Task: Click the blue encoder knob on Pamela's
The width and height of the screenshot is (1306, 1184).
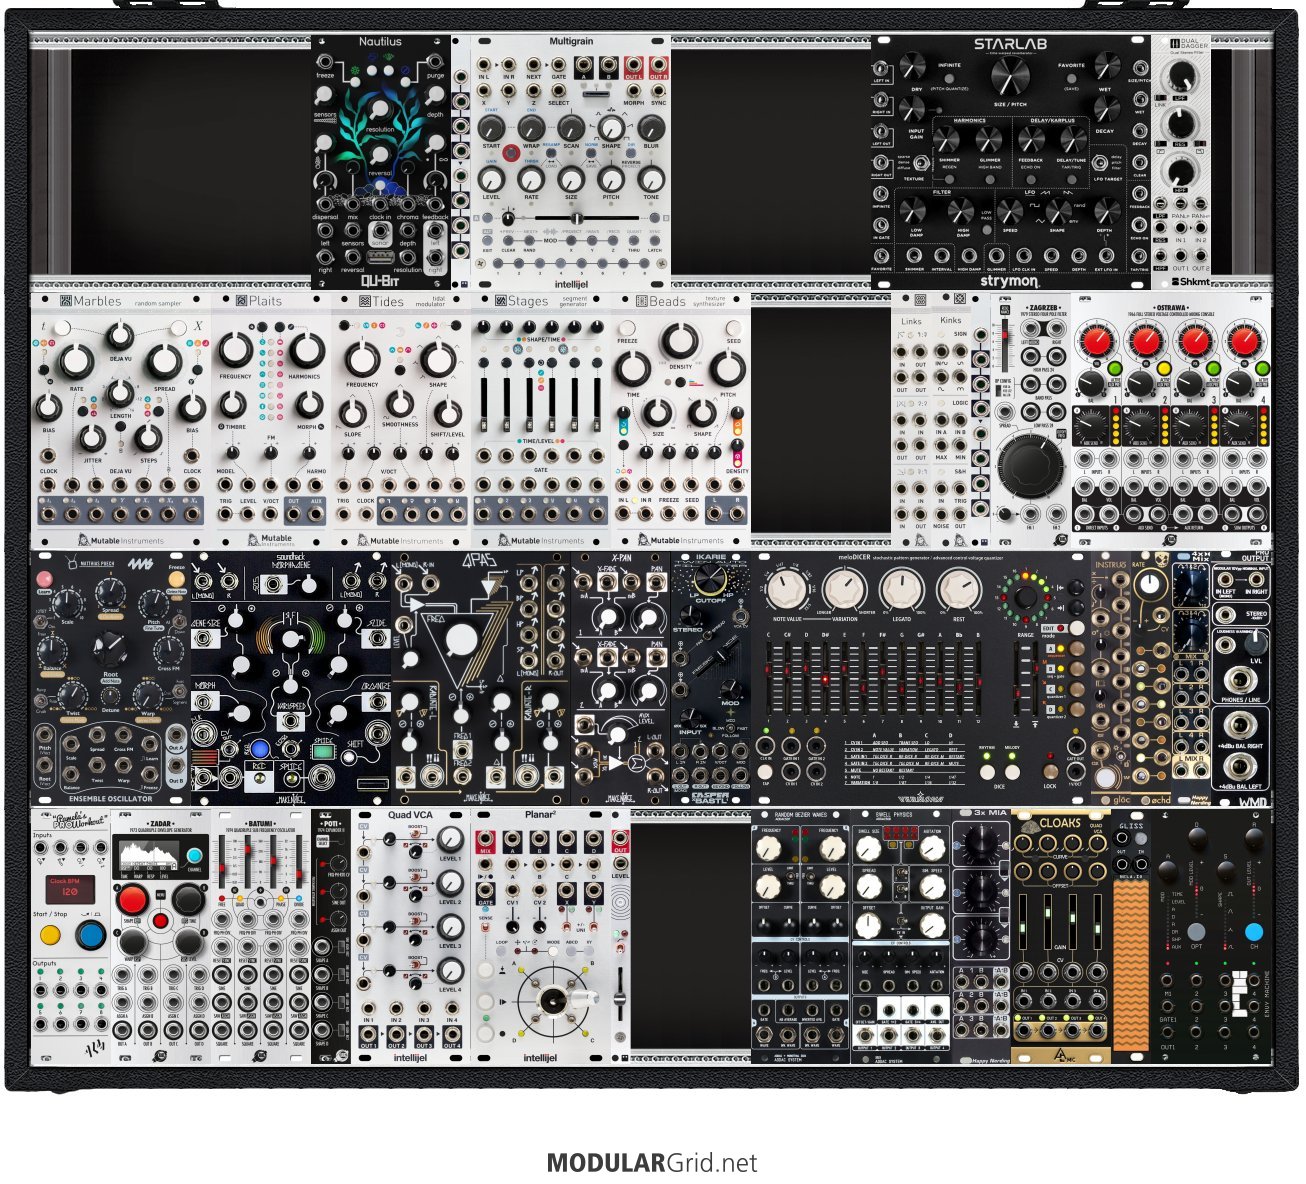Action: (91, 936)
